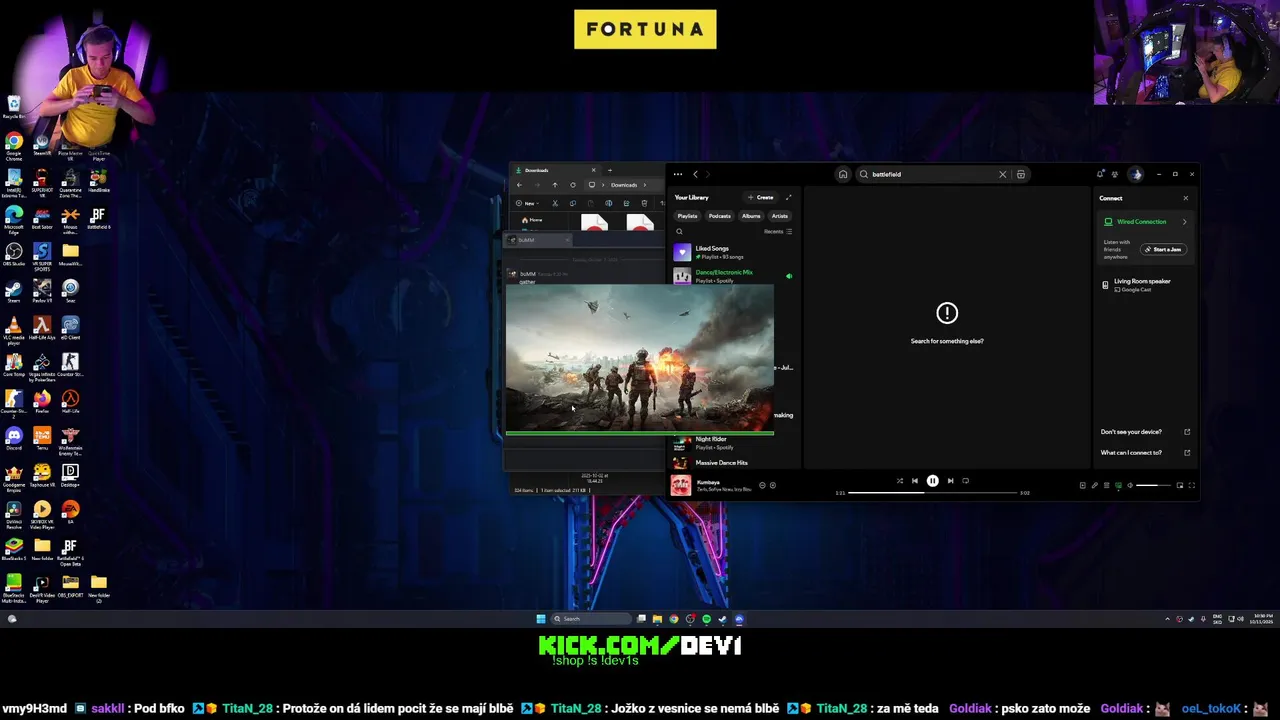Viewport: 1280px width, 720px height.
Task: Go back in Spotify navigation
Action: click(x=695, y=174)
